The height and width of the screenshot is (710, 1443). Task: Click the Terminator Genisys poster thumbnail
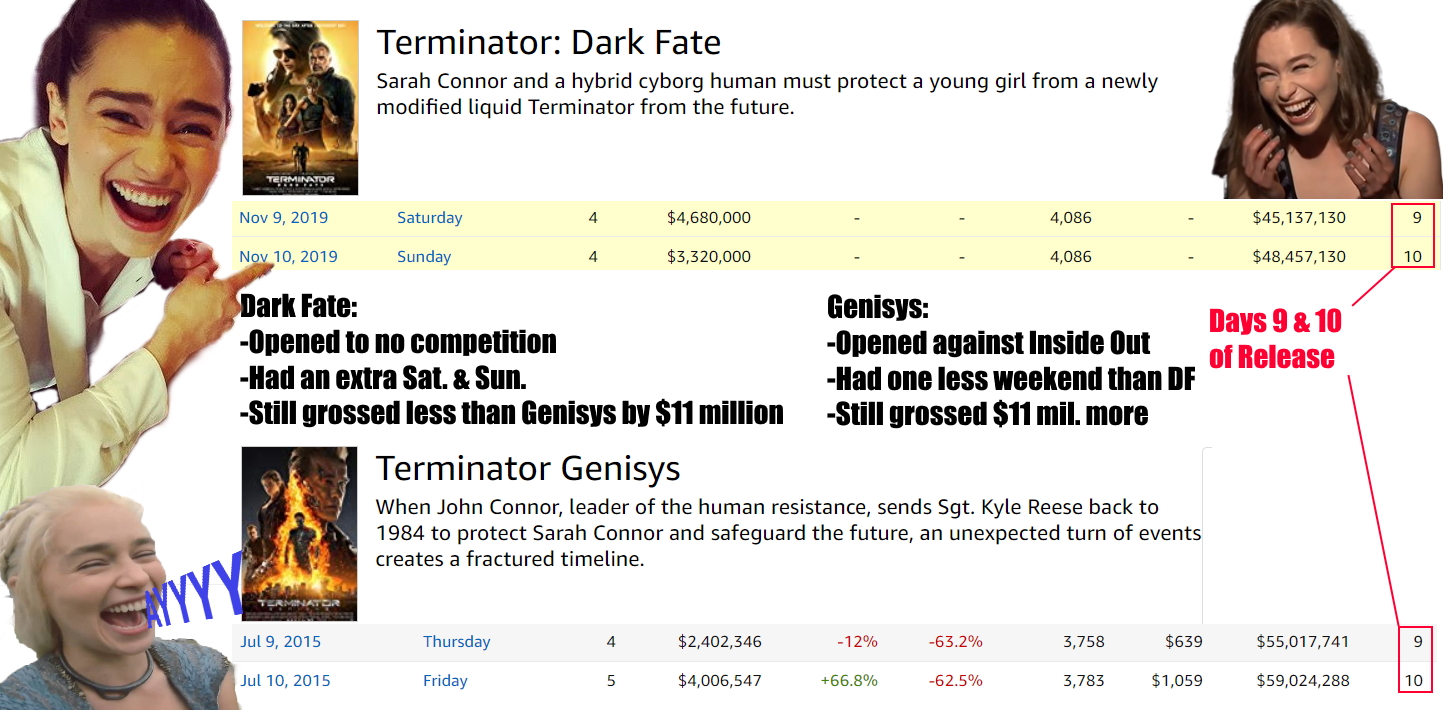299,534
